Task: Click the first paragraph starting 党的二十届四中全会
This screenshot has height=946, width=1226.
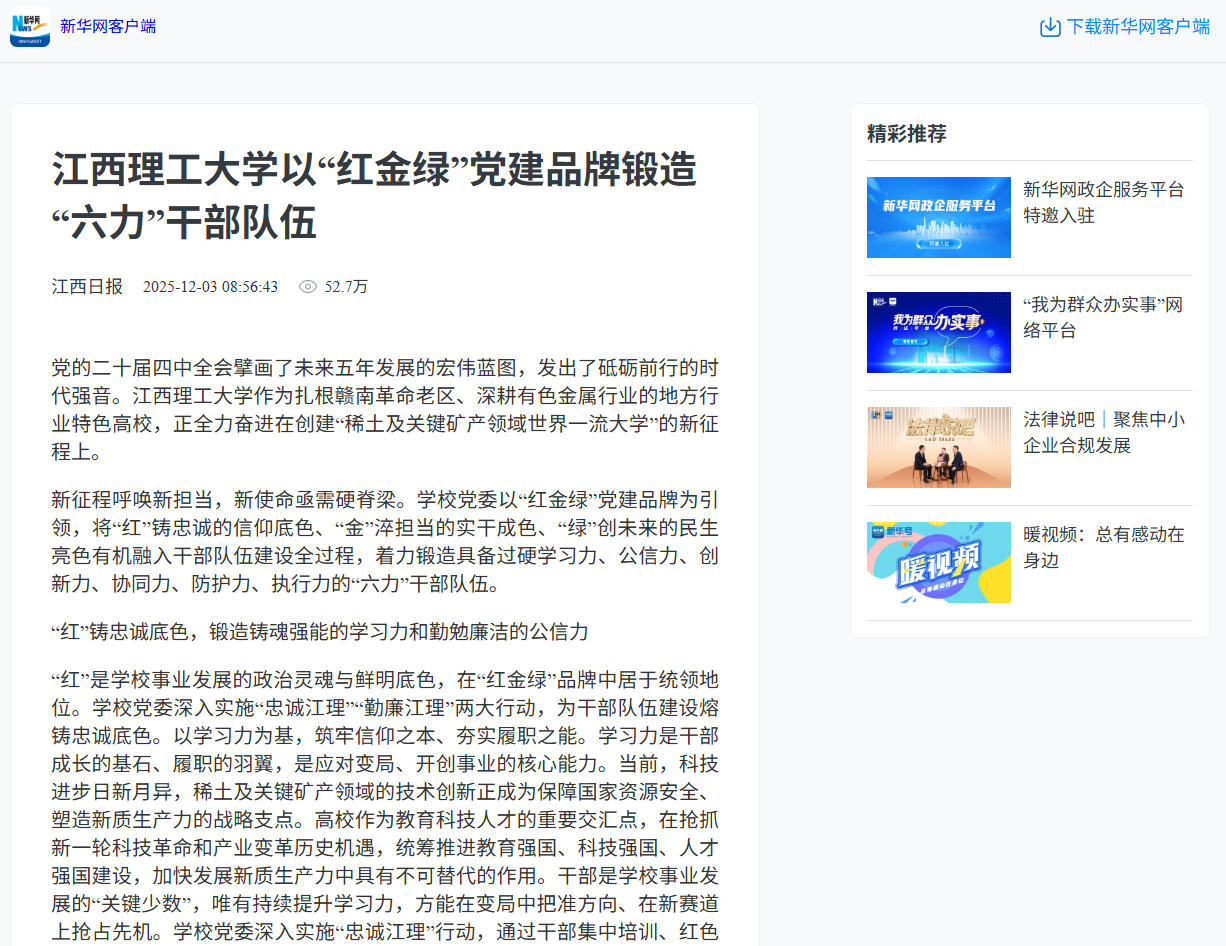Action: pos(384,409)
